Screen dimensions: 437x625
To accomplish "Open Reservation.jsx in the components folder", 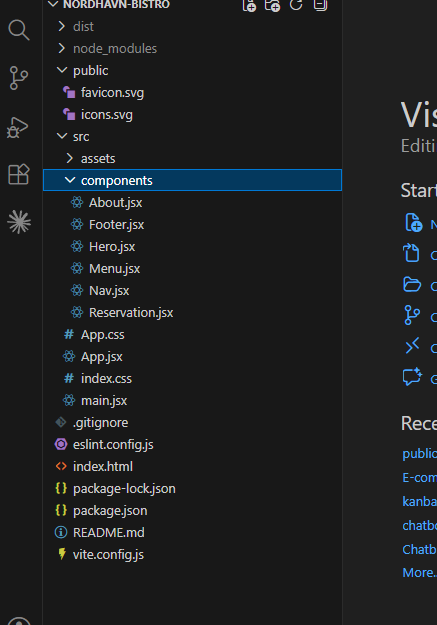I will click(x=192, y=313).
